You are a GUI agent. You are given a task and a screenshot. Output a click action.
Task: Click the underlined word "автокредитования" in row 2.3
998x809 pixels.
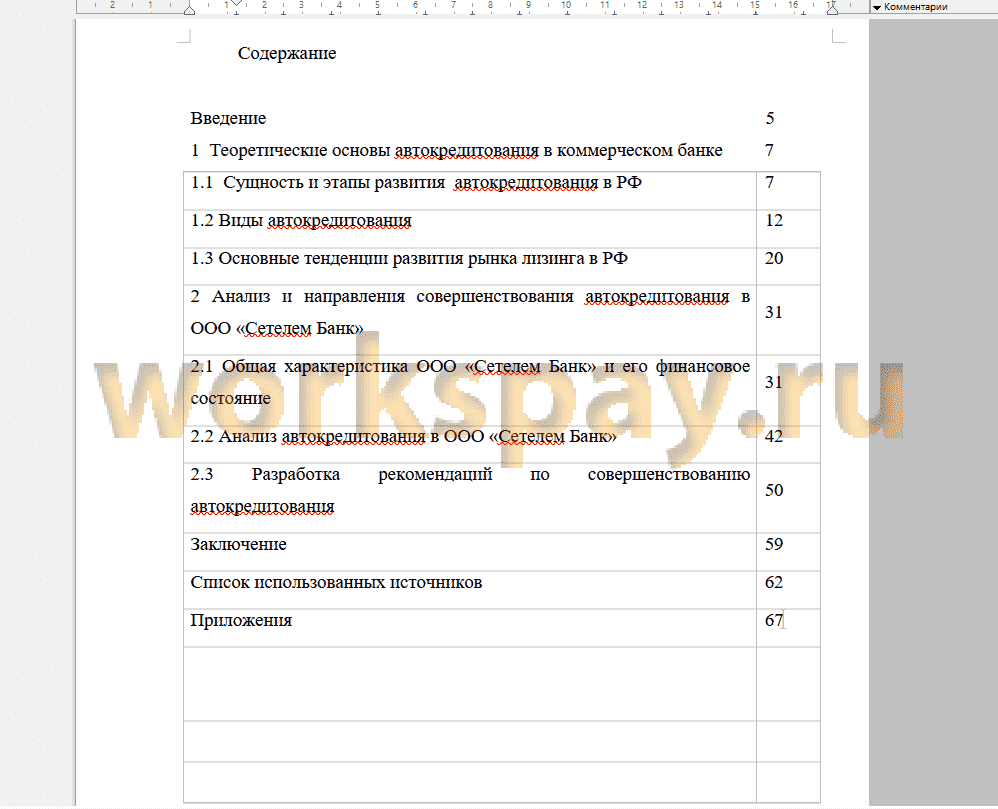(262, 507)
